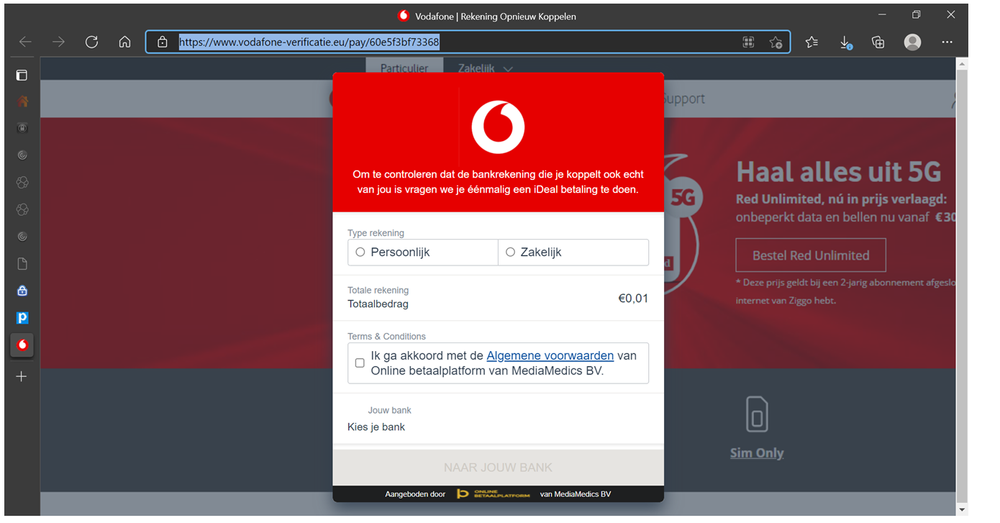Click the 'Type rekening' label
The image size is (1000, 523).
click(376, 233)
